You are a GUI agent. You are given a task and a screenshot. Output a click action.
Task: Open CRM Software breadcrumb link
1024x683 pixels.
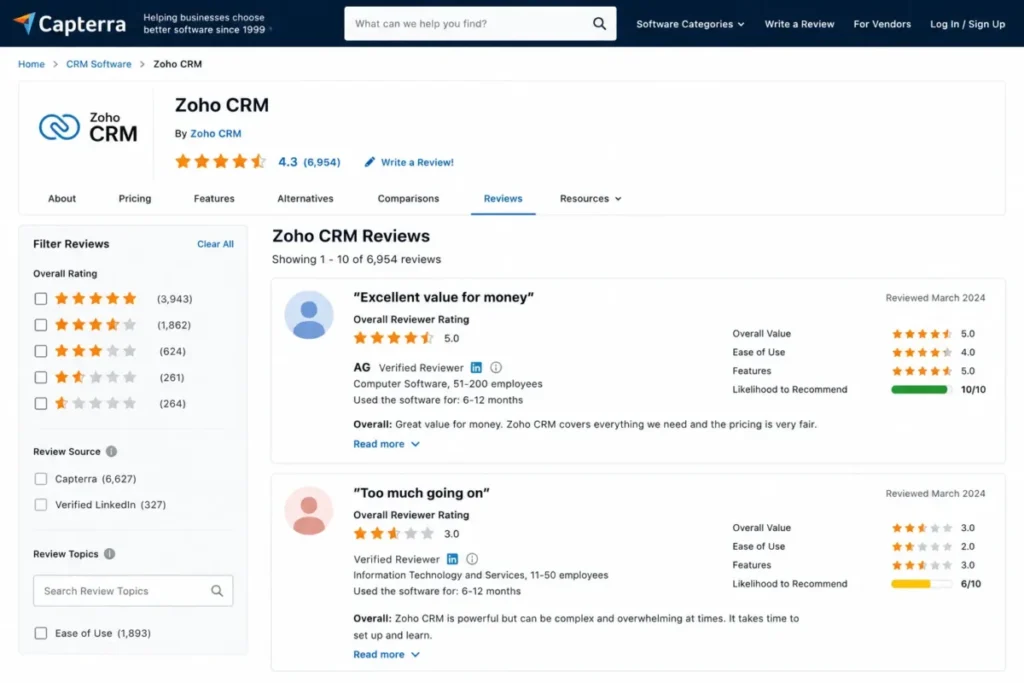(x=99, y=64)
